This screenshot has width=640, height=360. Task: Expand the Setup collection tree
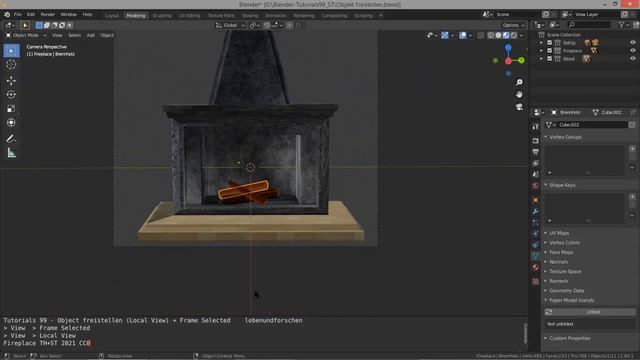click(541, 42)
